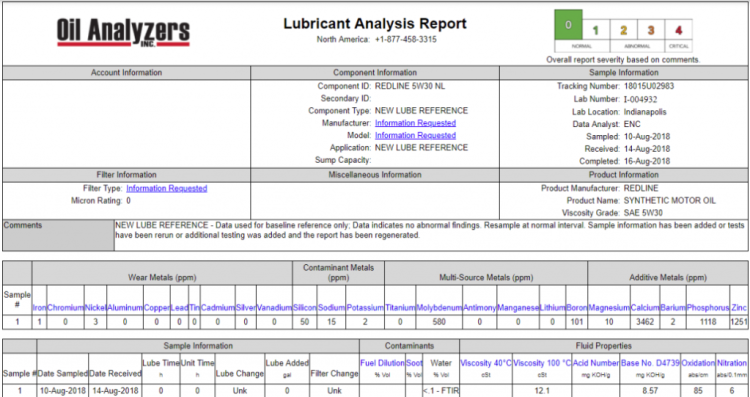Click the Oxidation value 85
Image resolution: width=750 pixels, height=397 pixels.
[698, 391]
